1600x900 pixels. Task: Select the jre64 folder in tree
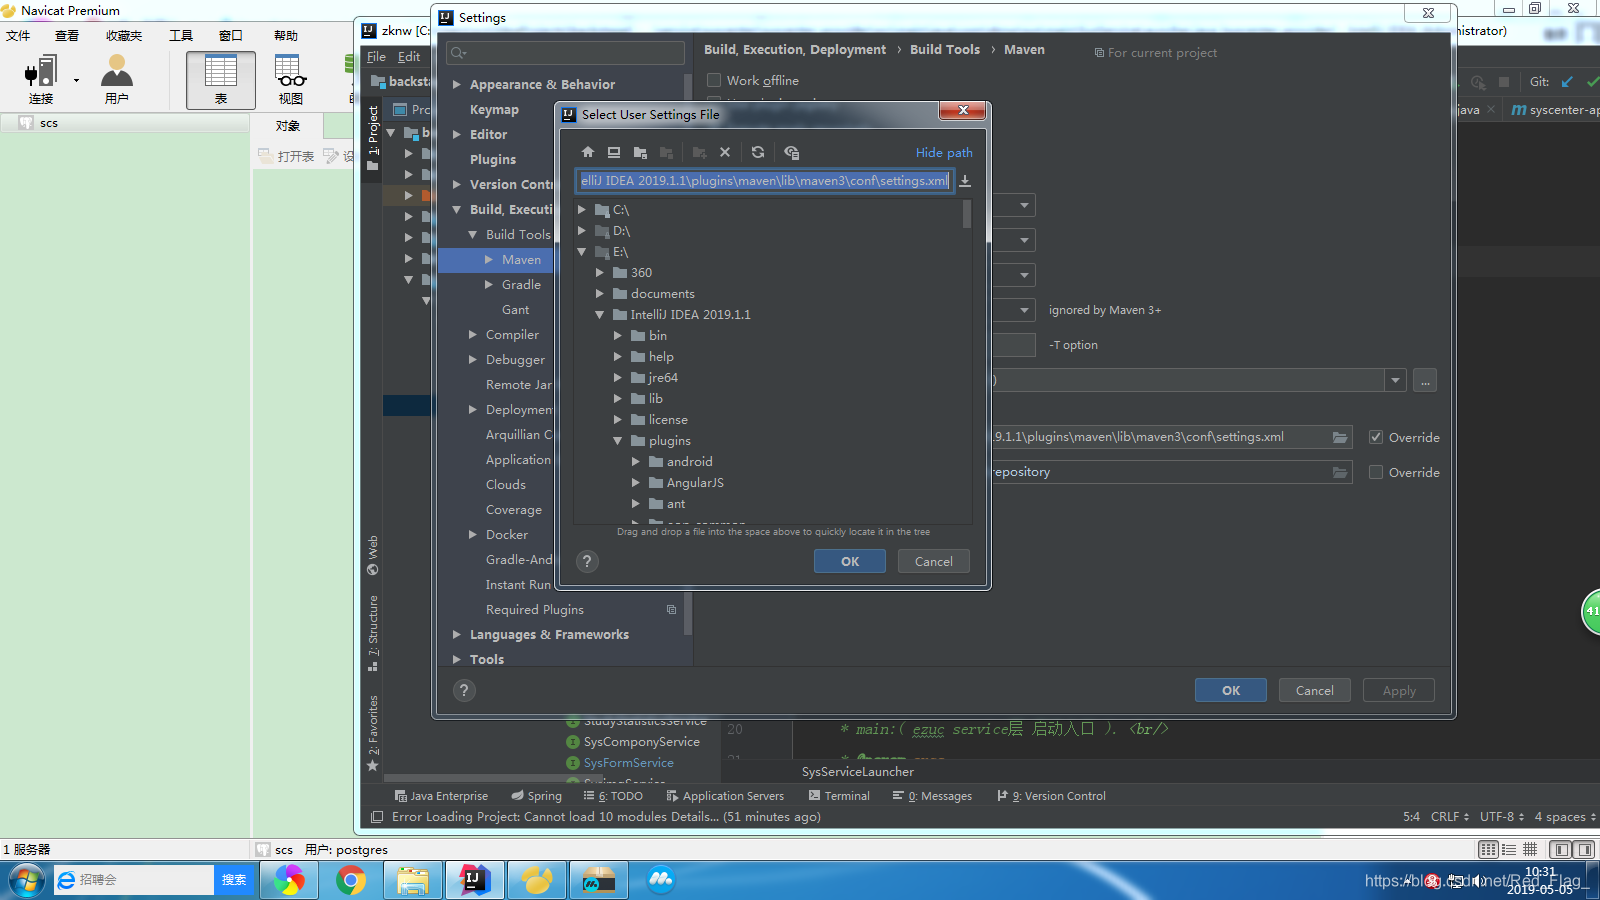point(662,378)
